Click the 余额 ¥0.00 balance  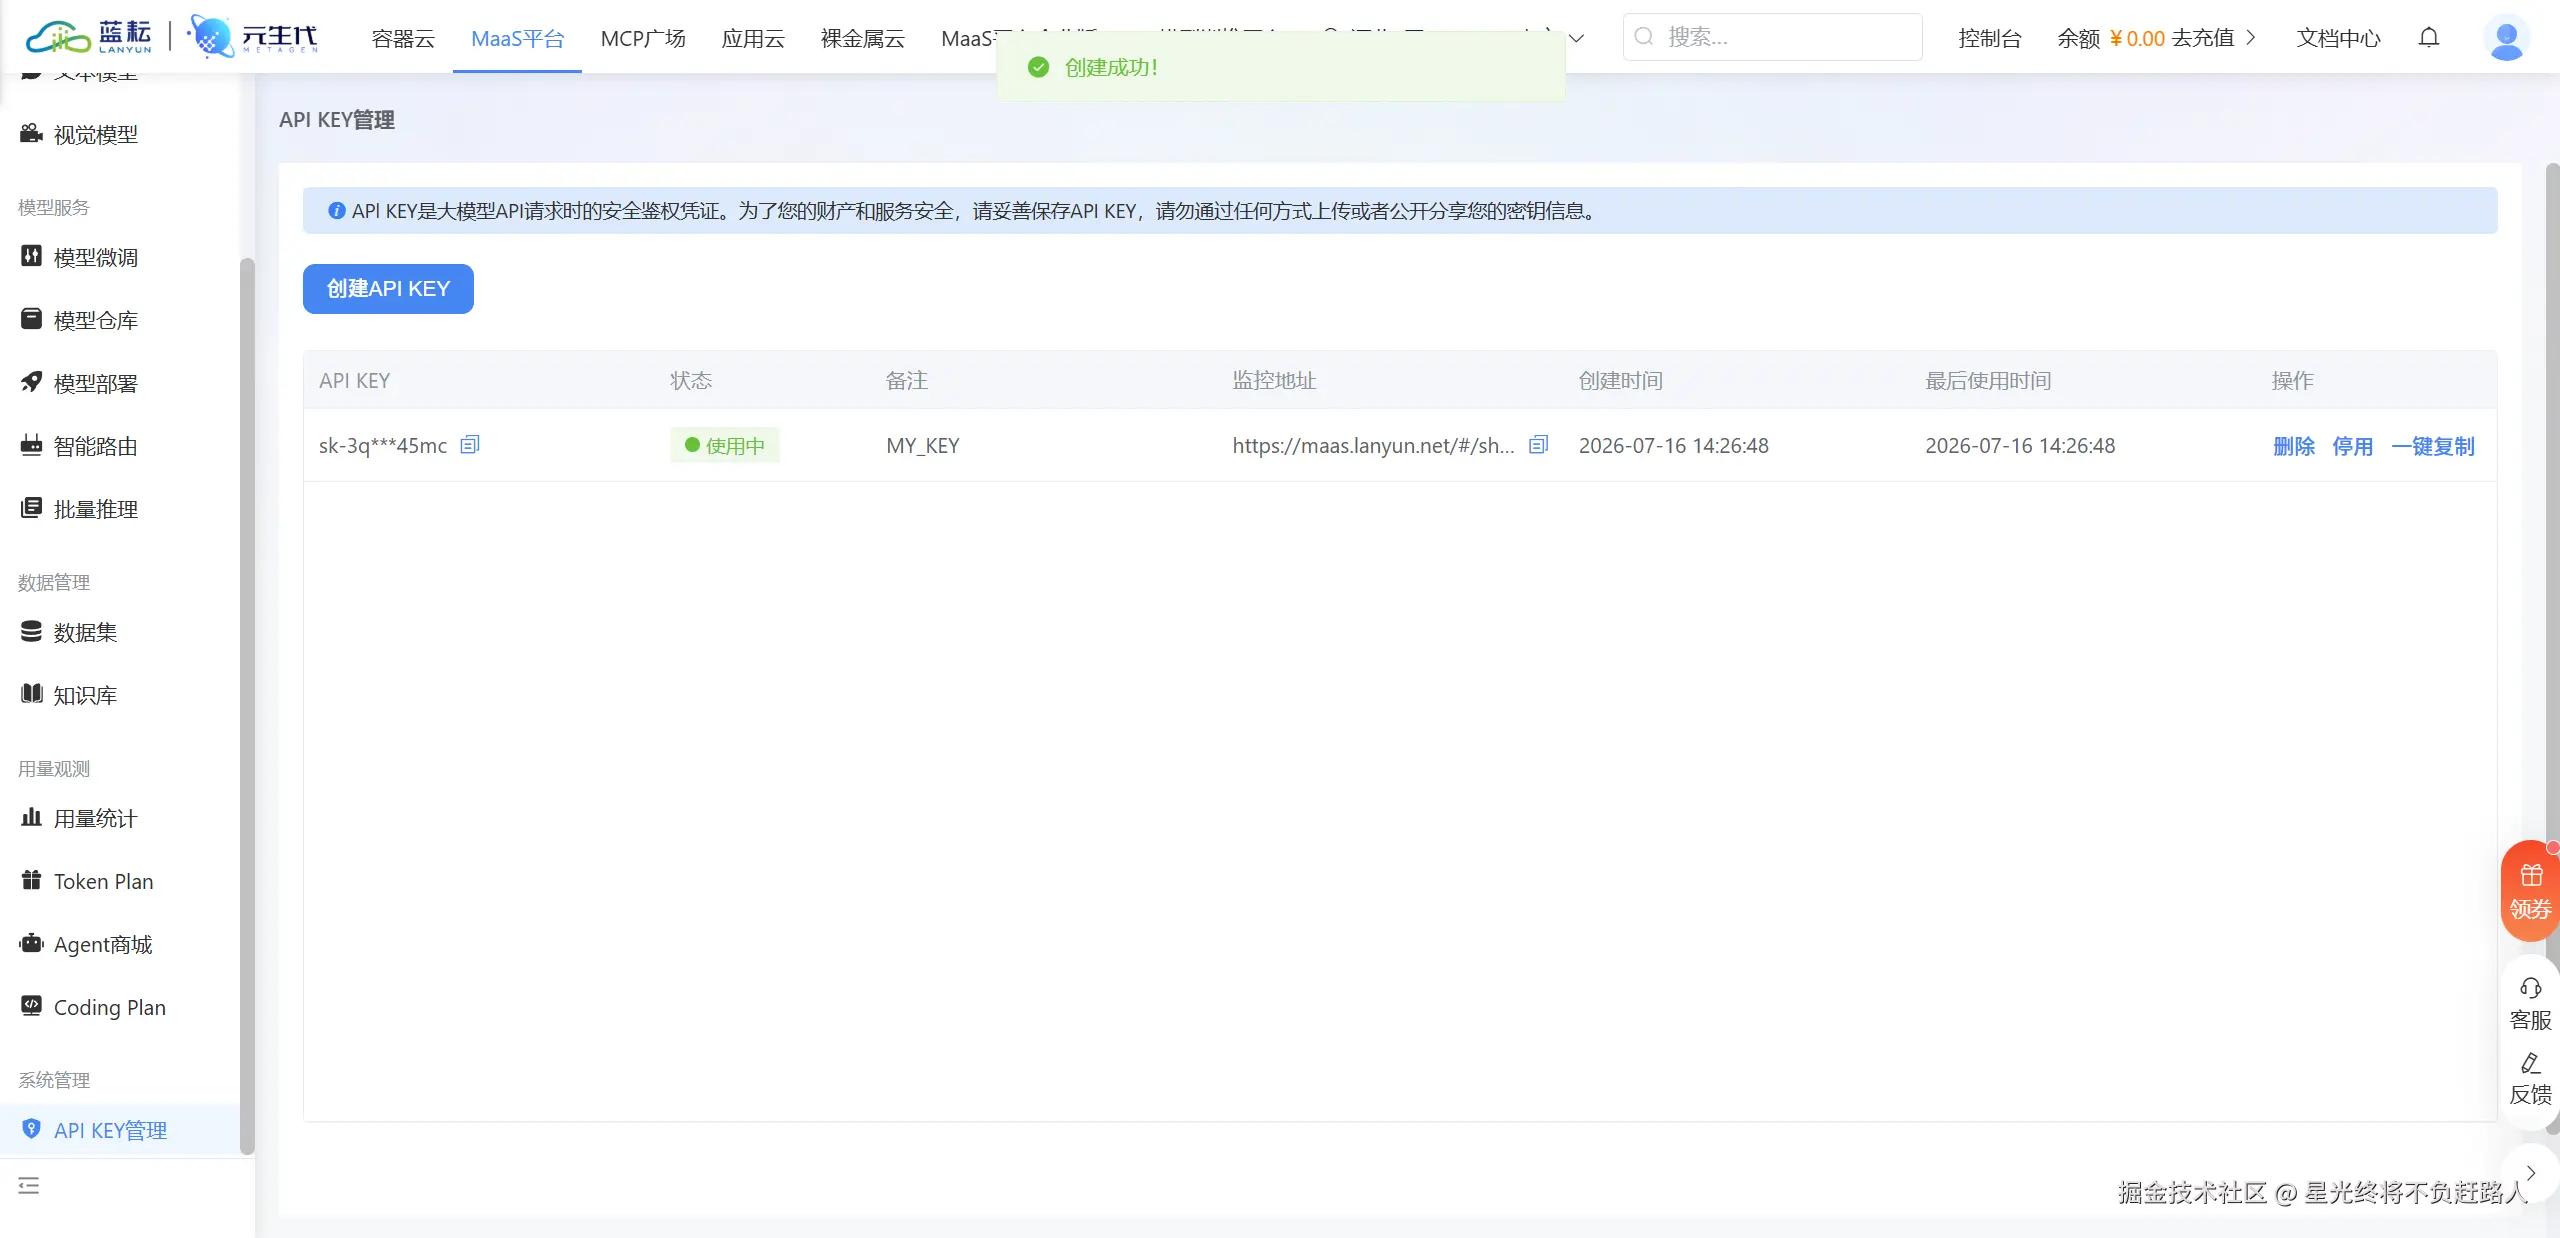(x=2111, y=38)
